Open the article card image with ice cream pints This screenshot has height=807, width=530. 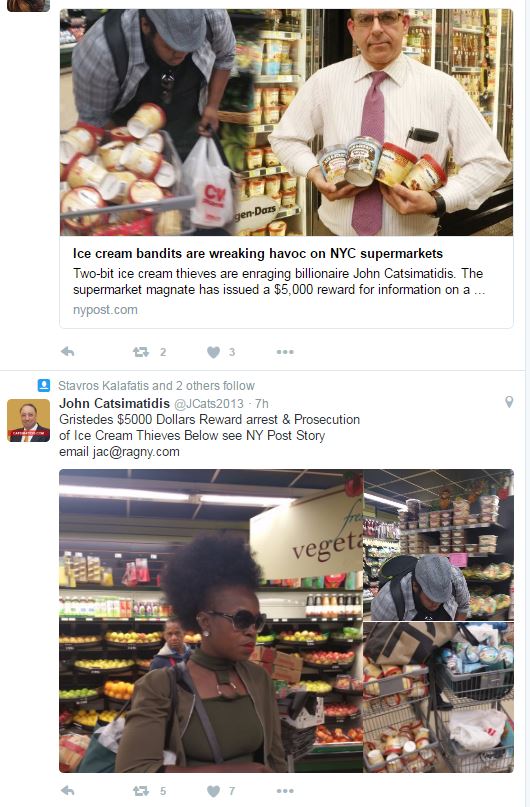tap(287, 122)
